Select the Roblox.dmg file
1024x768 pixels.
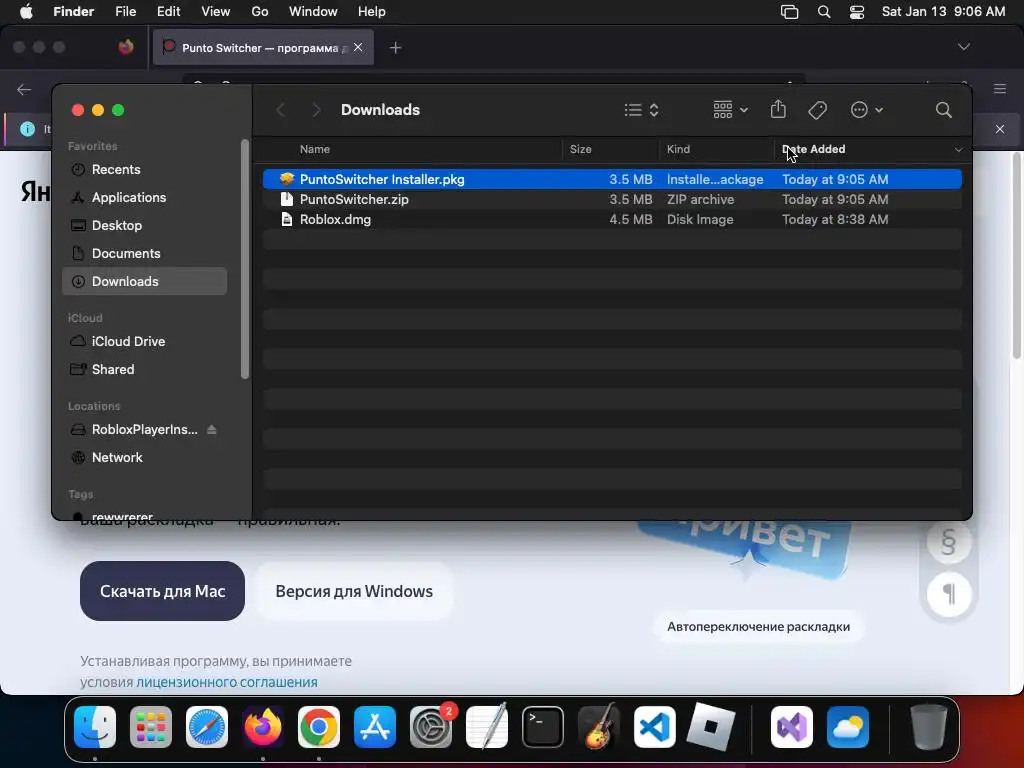point(612,220)
